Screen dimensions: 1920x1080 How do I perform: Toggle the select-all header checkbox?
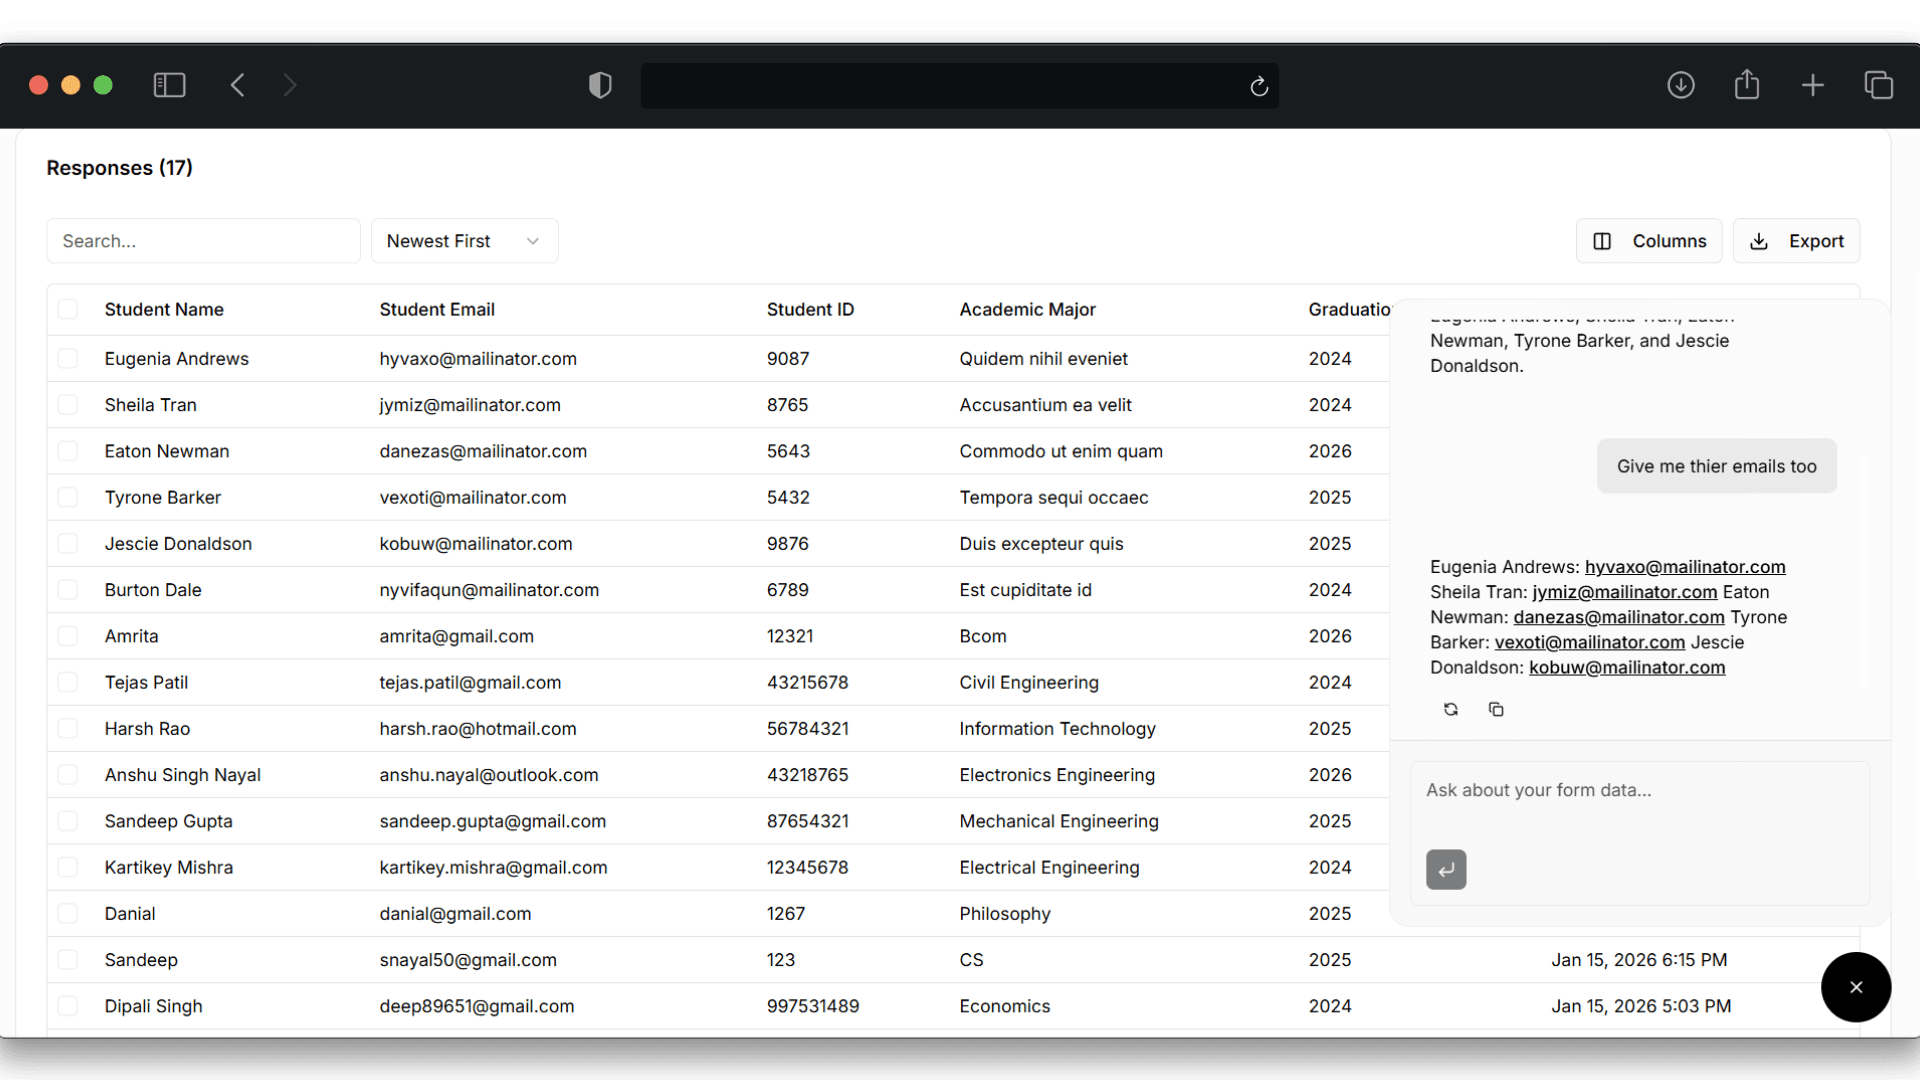68,309
